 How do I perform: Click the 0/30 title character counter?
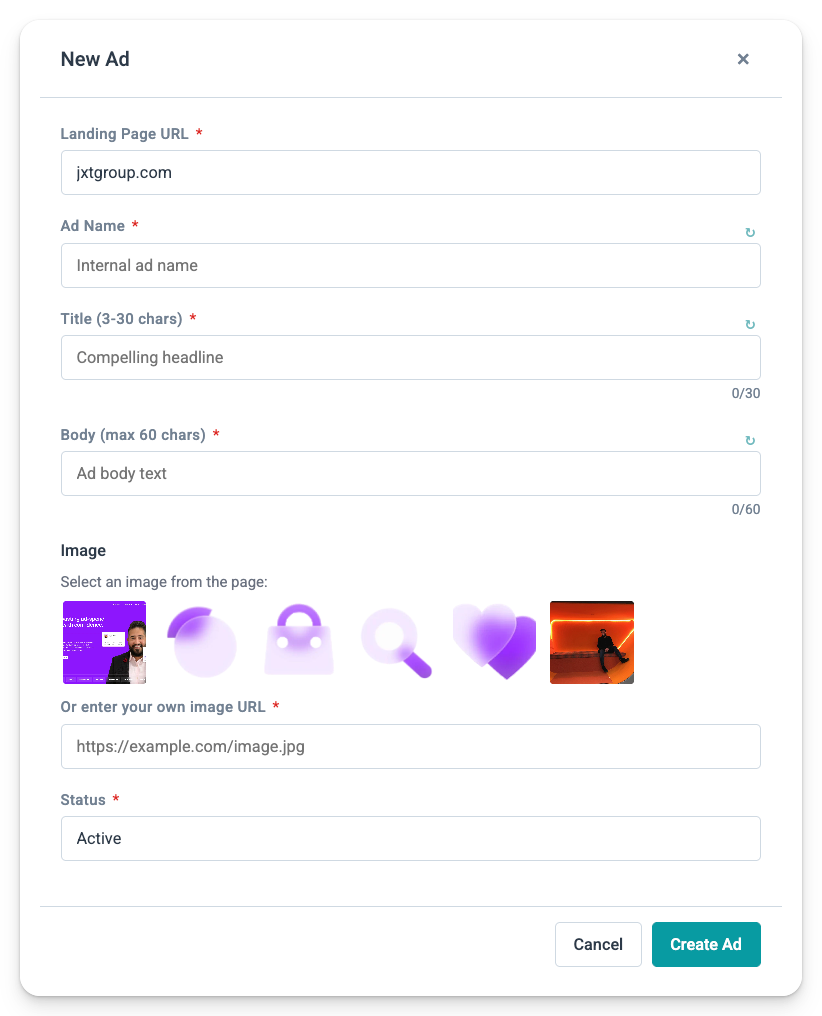coord(746,393)
